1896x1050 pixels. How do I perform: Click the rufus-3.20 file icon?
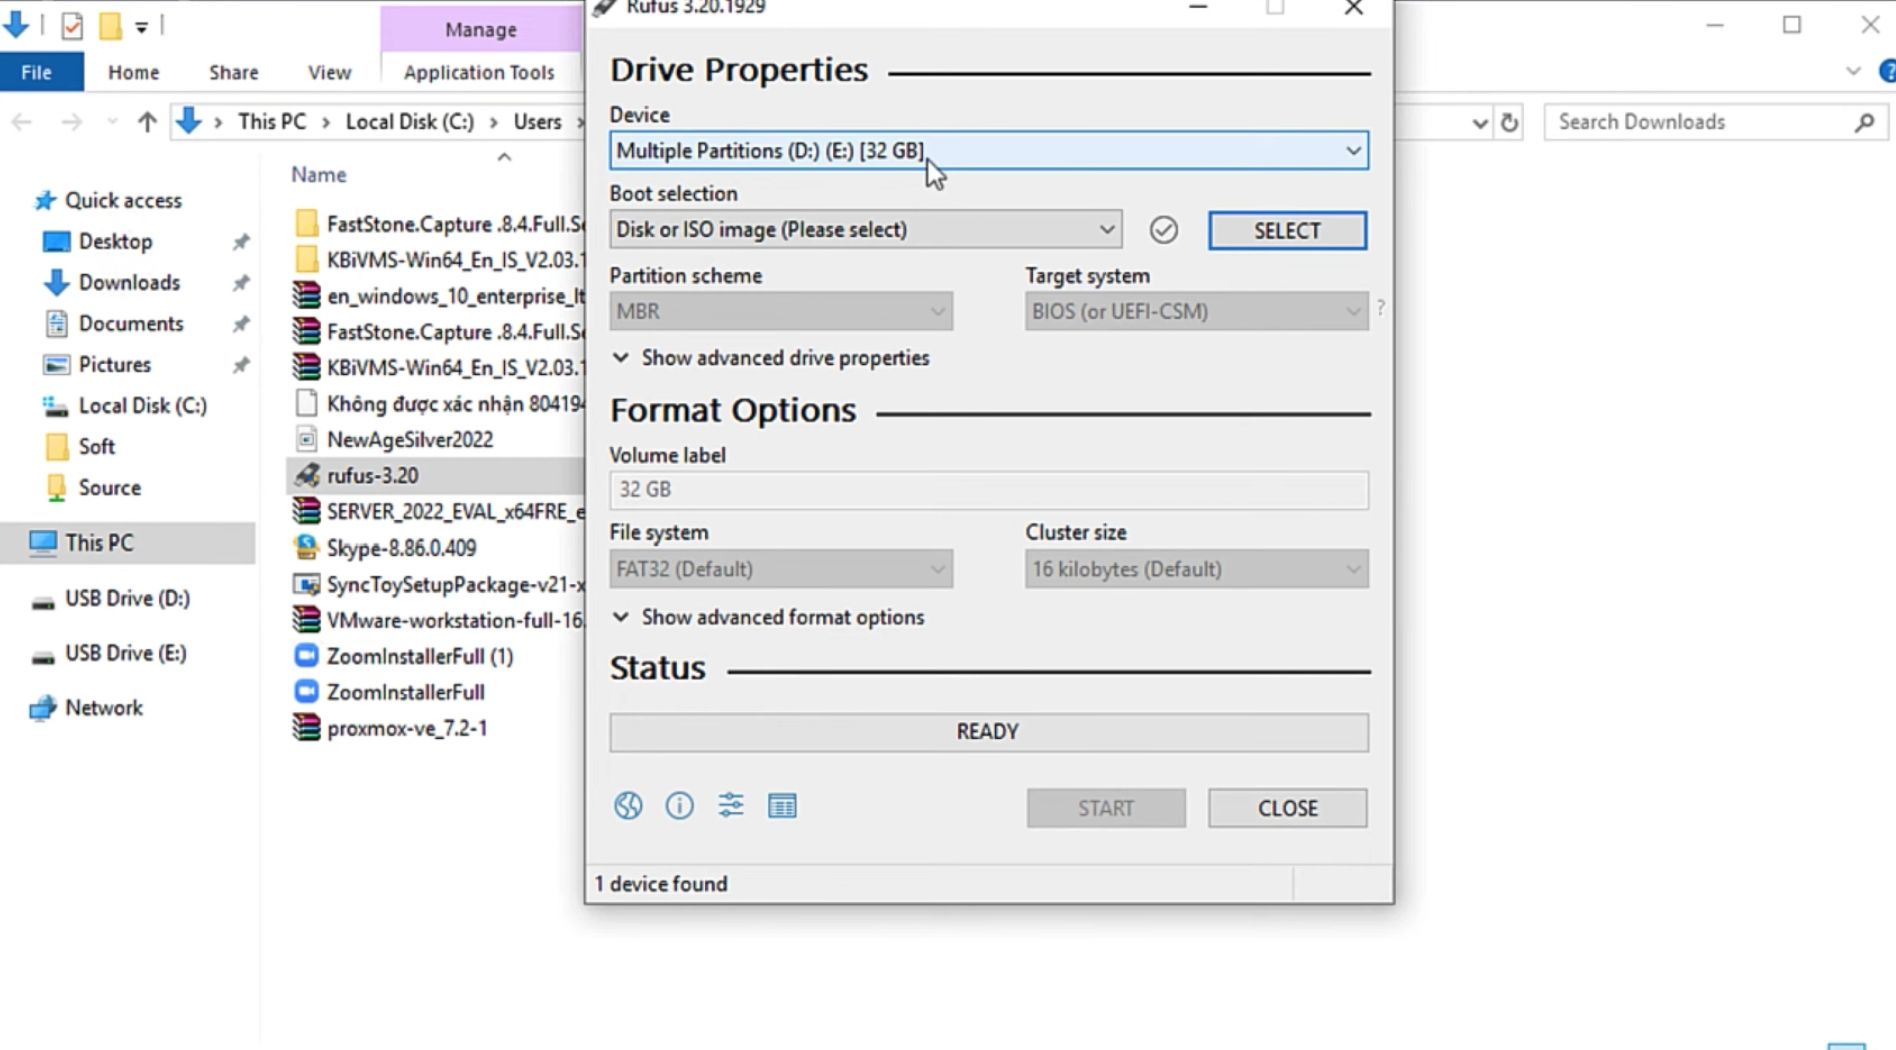(x=307, y=476)
